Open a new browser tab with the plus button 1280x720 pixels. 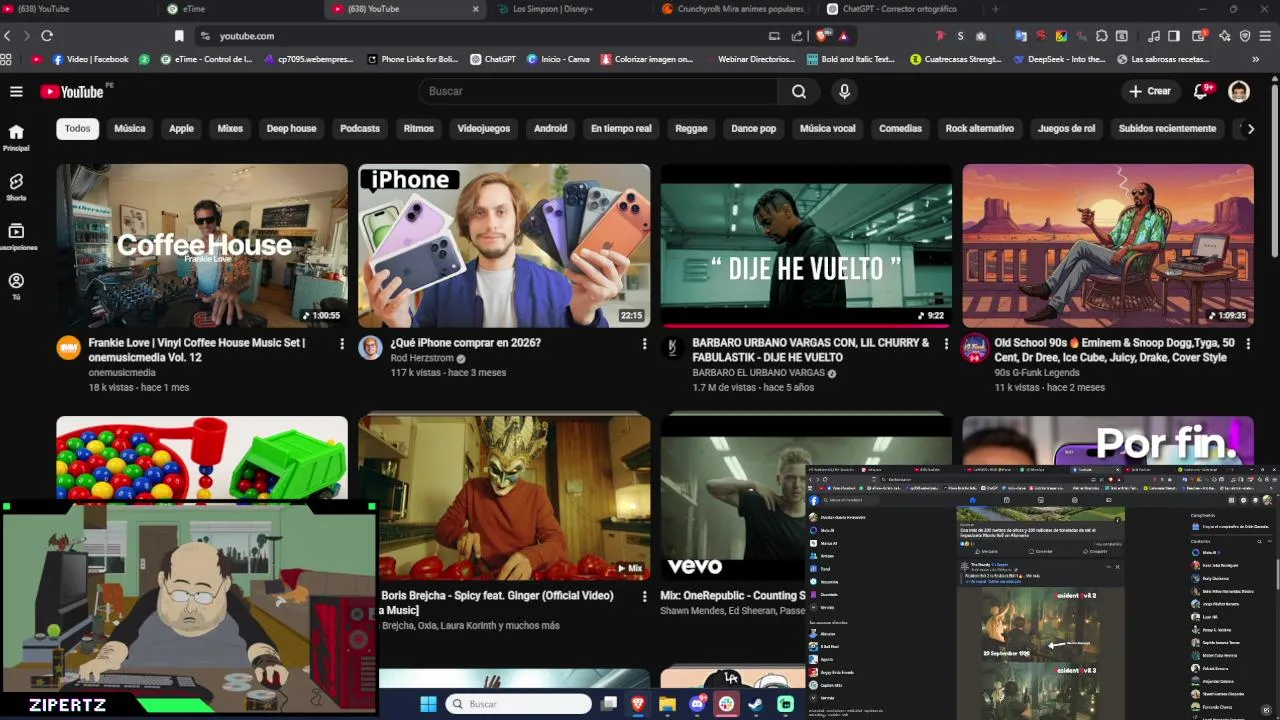click(994, 9)
